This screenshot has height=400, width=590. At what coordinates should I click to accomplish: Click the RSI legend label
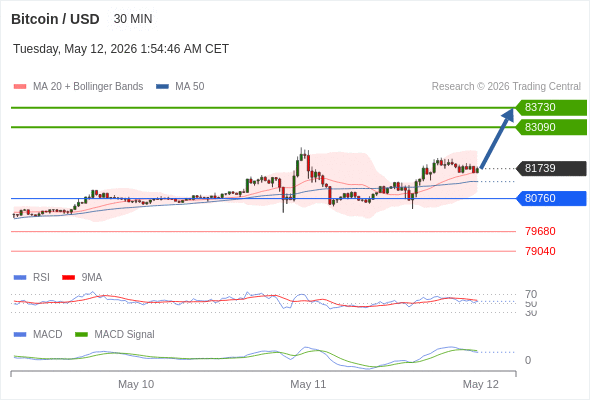click(x=41, y=278)
